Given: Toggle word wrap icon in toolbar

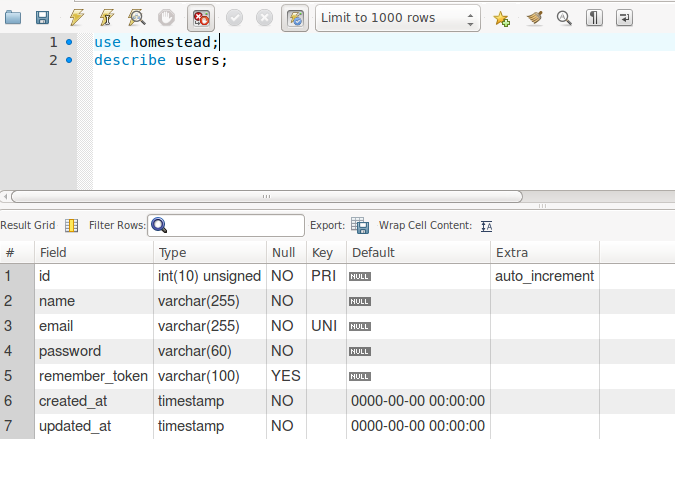Looking at the screenshot, I should tap(624, 18).
